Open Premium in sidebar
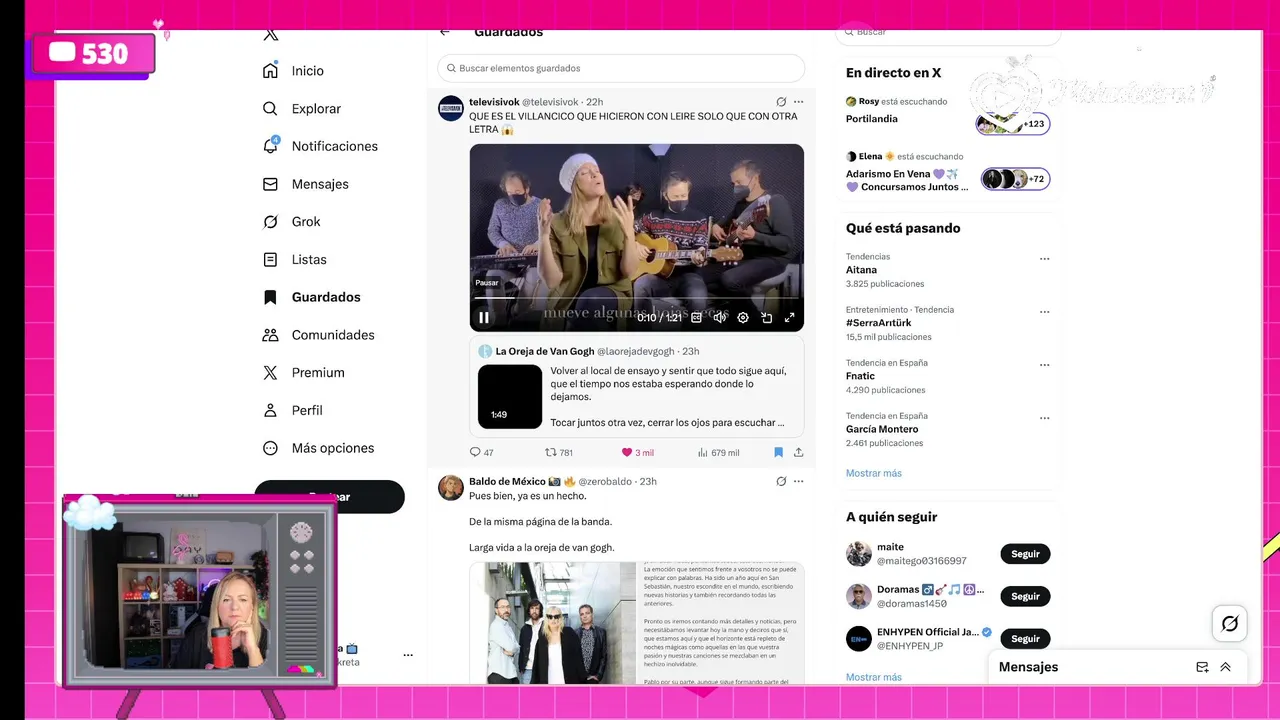Image resolution: width=1280 pixels, height=720 pixels. click(304, 373)
